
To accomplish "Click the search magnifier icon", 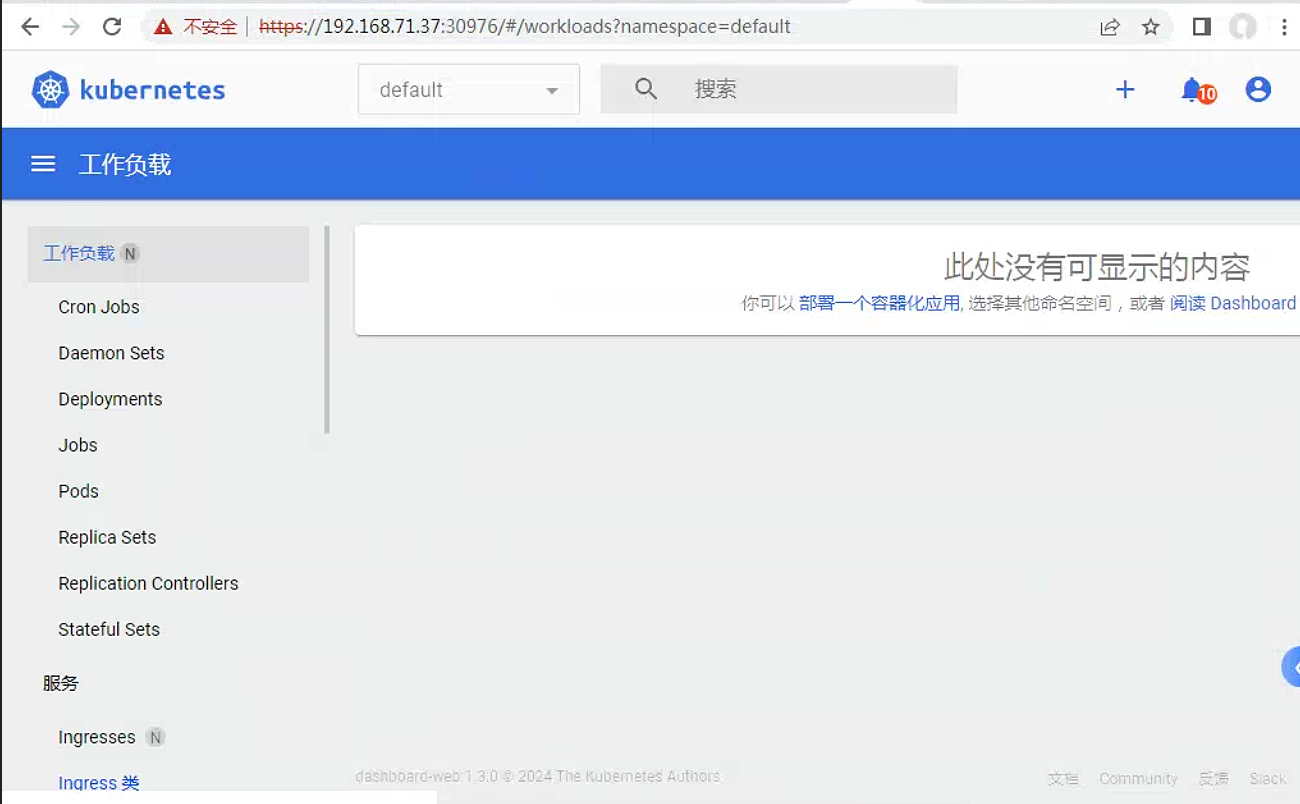I will [x=646, y=89].
